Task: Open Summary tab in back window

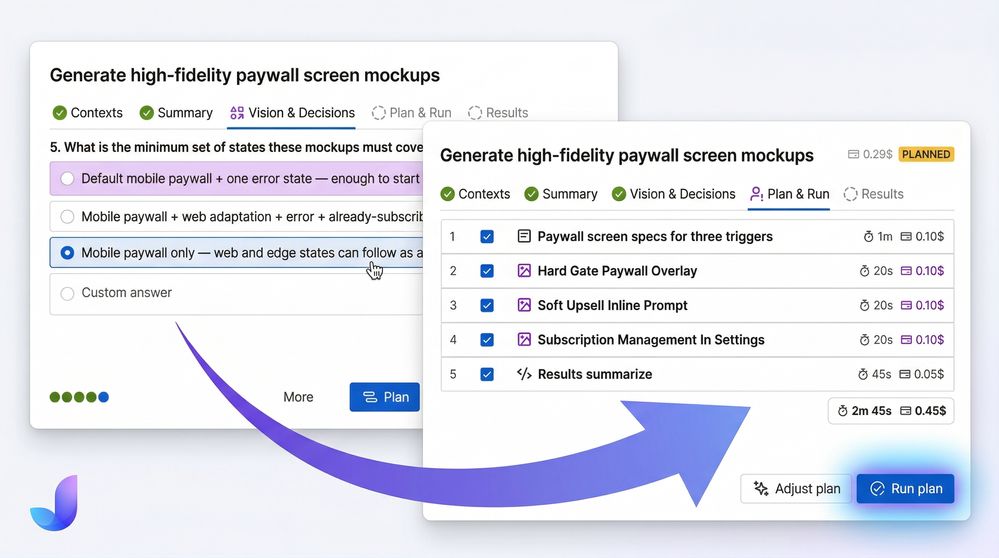Action: tap(176, 113)
